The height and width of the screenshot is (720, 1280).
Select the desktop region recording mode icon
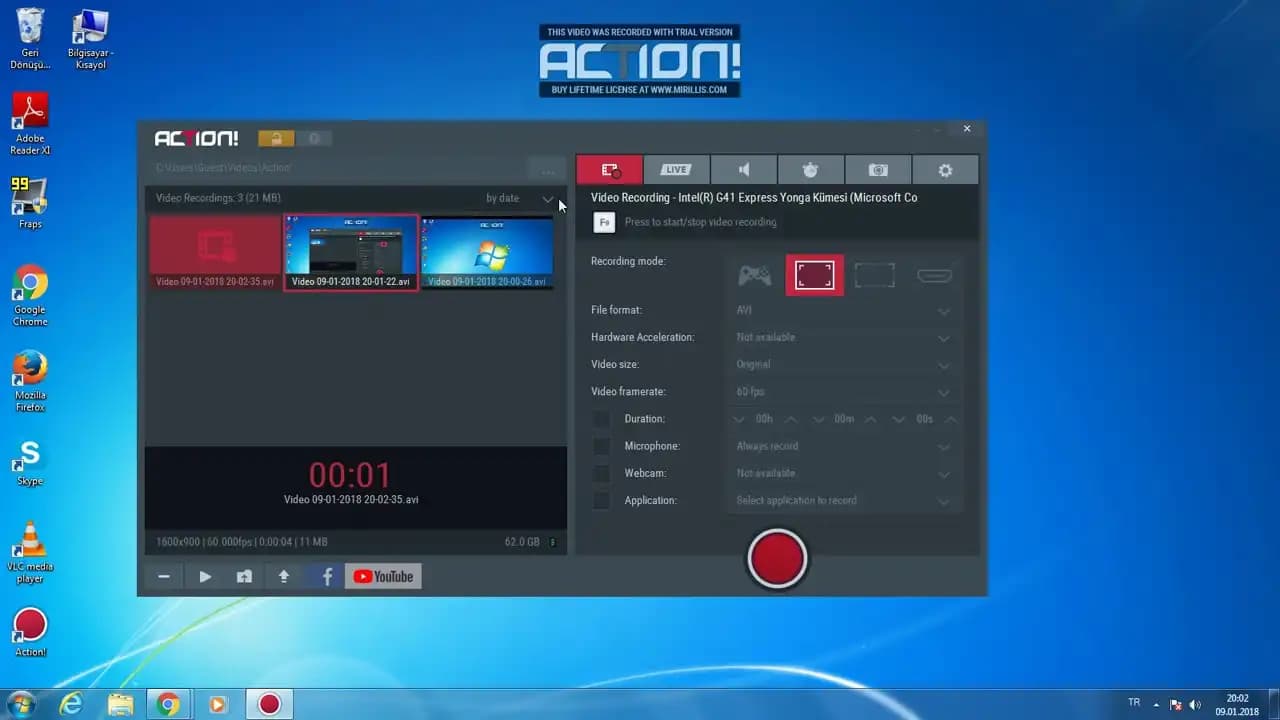pos(874,275)
